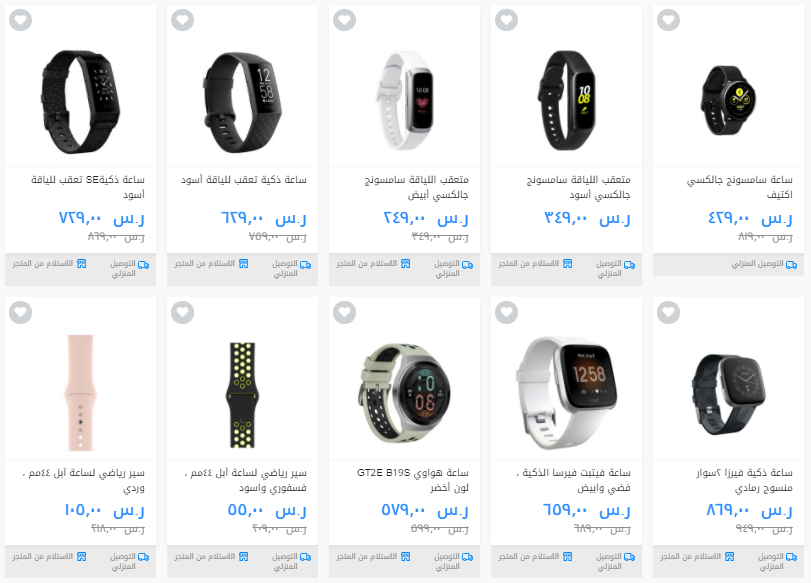Click heart icon on black fitness tracker SE
Screen dimensions: 811x583
tap(21, 20)
